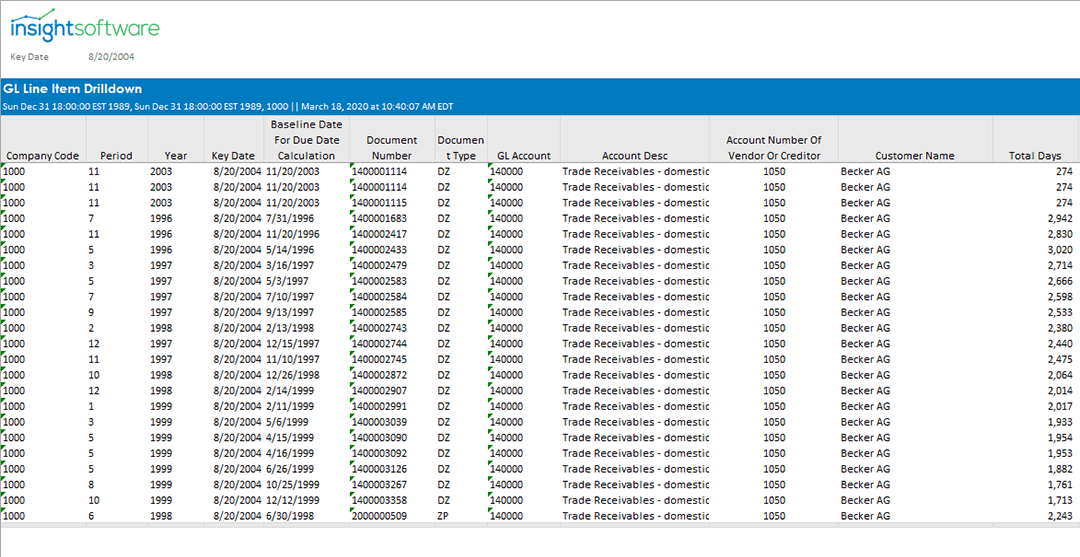The height and width of the screenshot is (557, 1080).
Task: Select baseline date 11/20/1996
Action: click(293, 234)
